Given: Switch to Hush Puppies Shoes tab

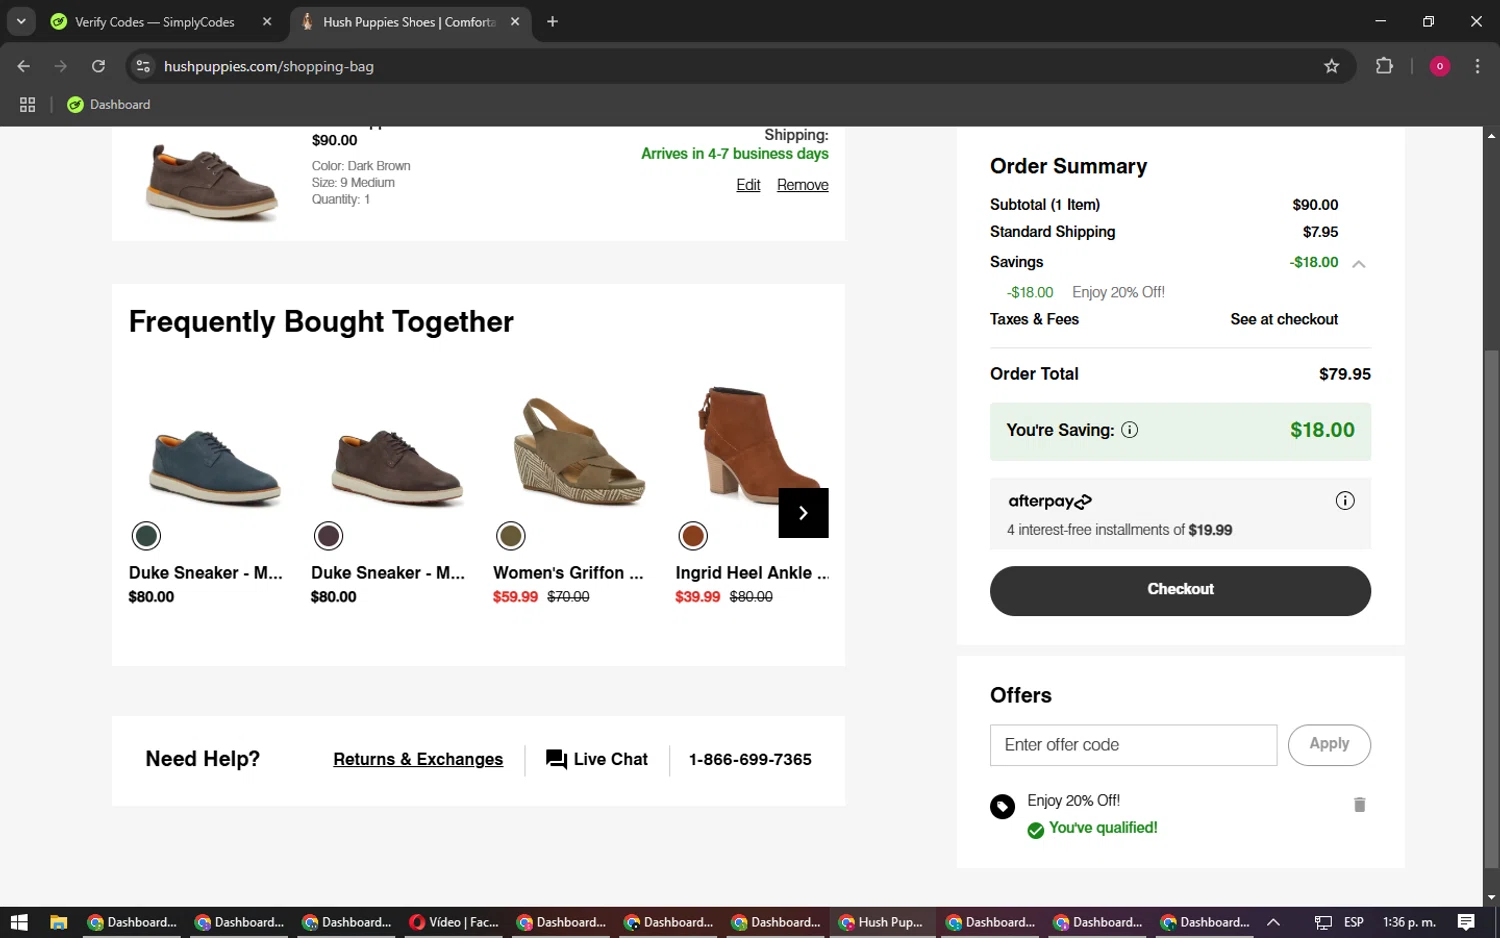Looking at the screenshot, I should click(x=408, y=22).
